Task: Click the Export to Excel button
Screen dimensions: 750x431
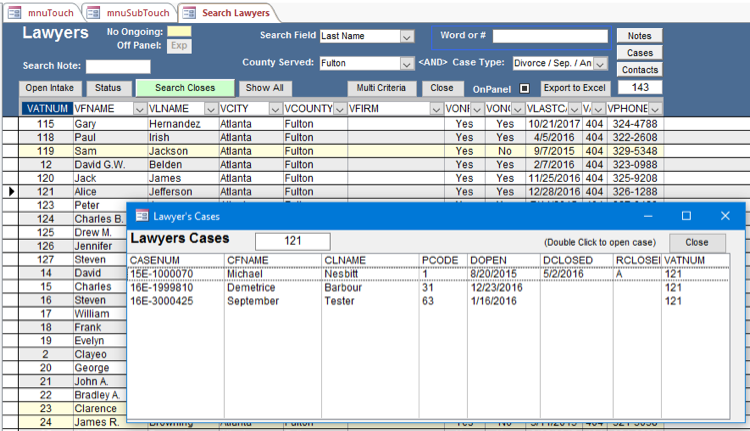Action: [574, 88]
